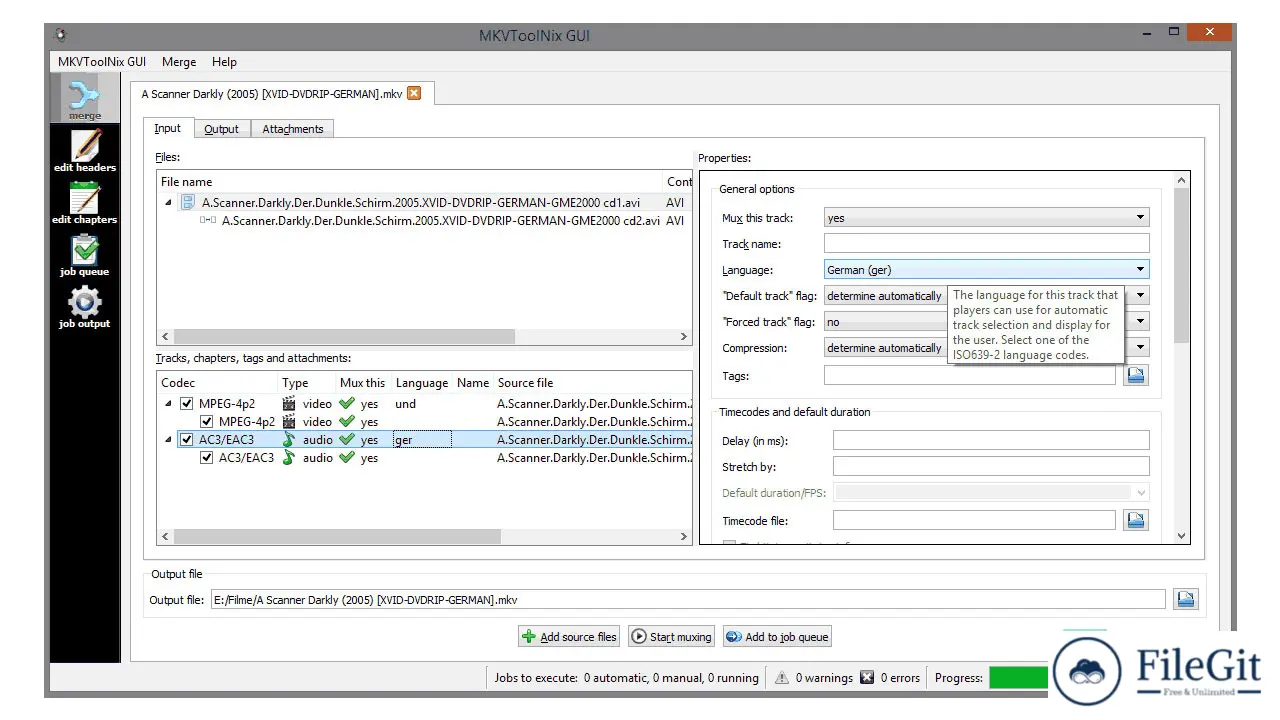Viewport: 1280px width, 720px height.
Task: Click the Add source files button
Action: point(569,637)
